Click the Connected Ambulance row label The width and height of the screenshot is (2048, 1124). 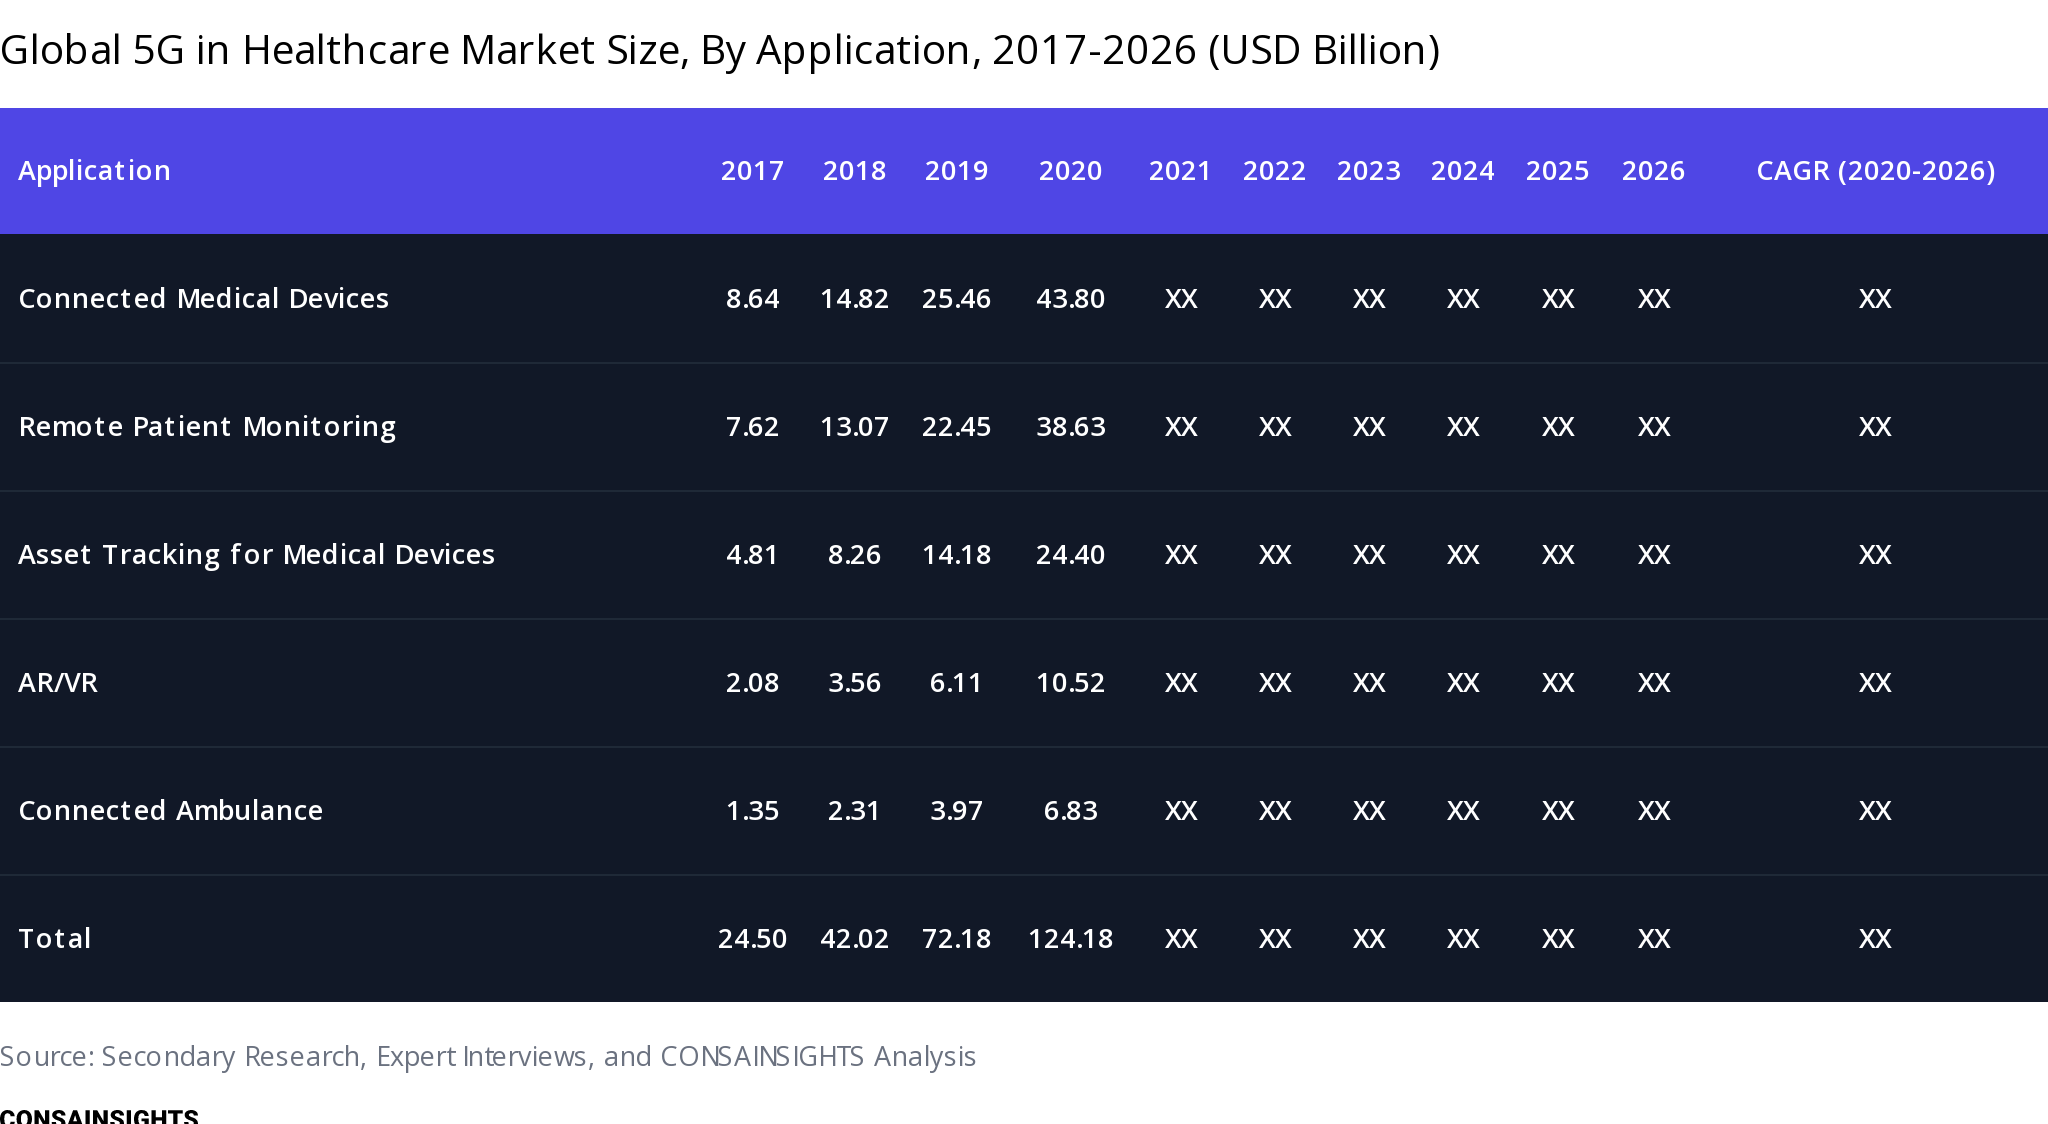point(170,811)
